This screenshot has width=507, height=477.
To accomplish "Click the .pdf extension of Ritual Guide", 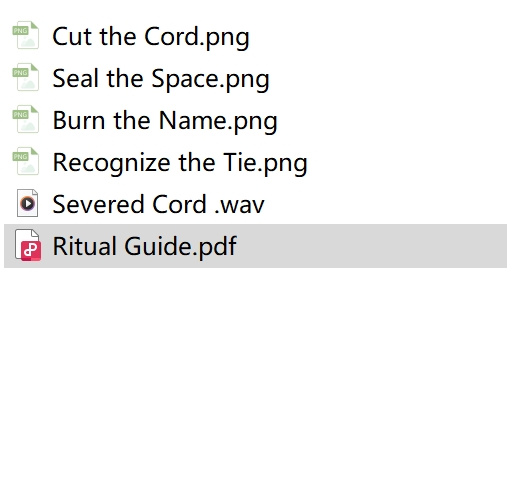I will (215, 247).
